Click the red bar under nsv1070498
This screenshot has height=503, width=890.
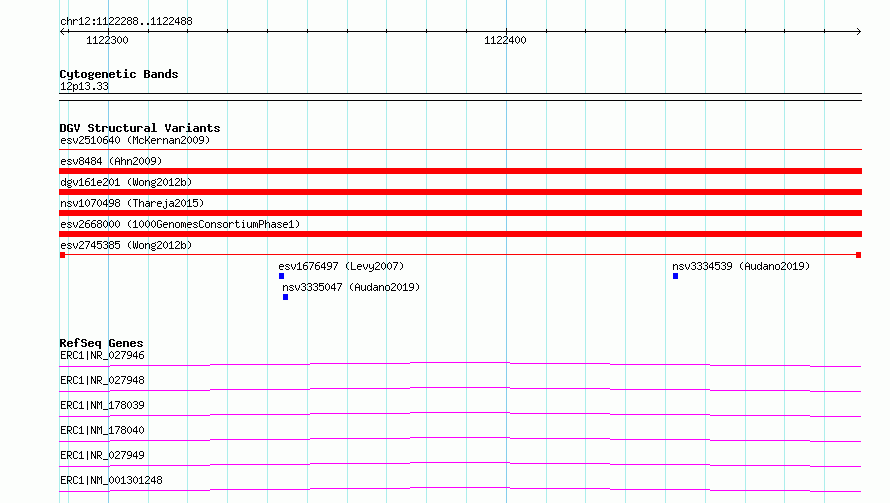(x=460, y=213)
